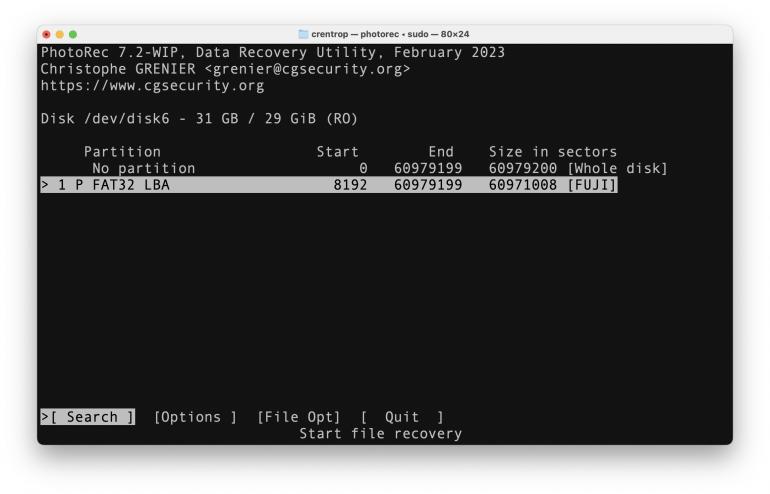
Task: Minimize the terminal using yellow button
Action: click(x=59, y=34)
